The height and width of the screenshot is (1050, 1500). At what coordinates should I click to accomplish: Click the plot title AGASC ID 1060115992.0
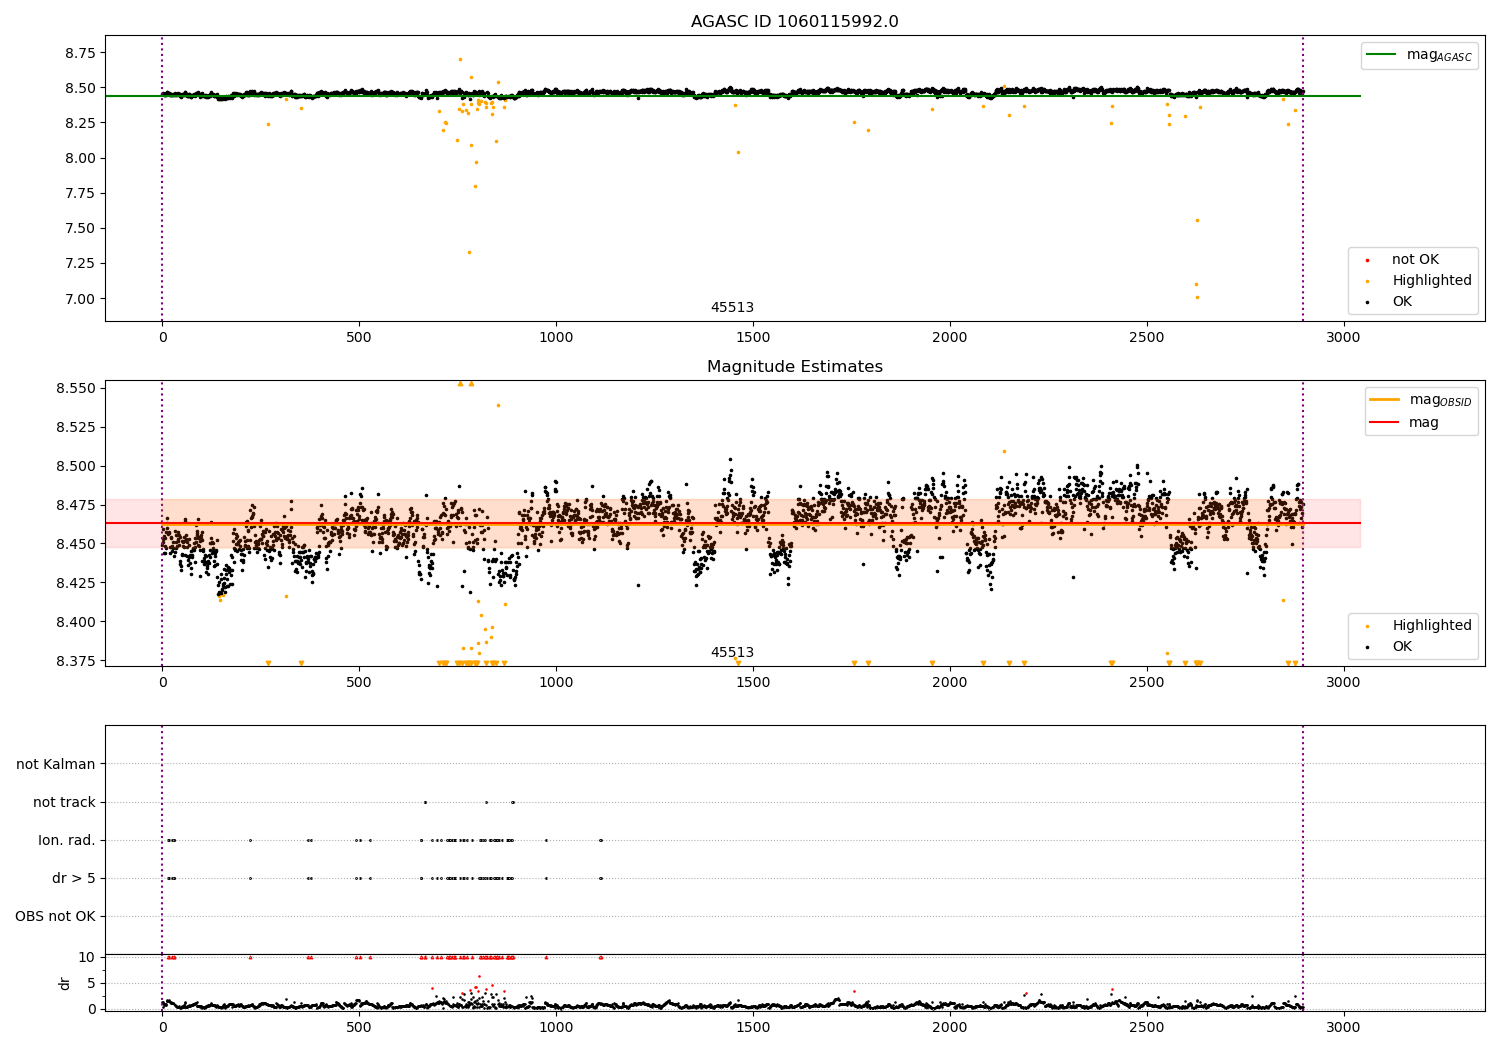[x=794, y=22]
